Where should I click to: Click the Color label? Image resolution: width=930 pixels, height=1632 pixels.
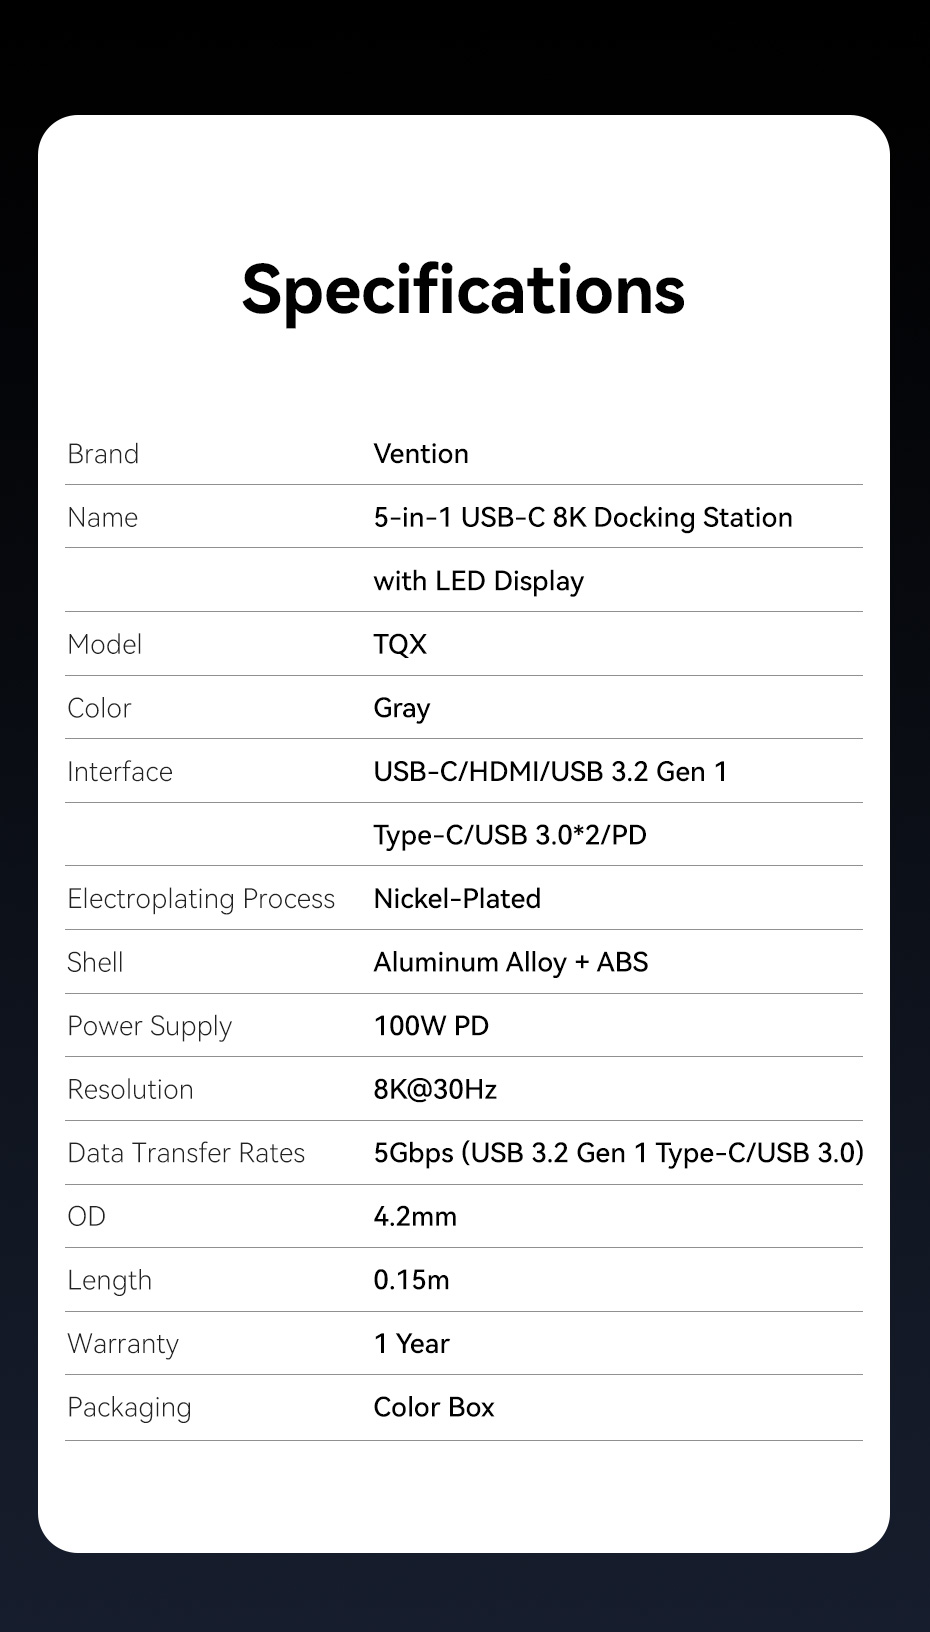point(99,708)
